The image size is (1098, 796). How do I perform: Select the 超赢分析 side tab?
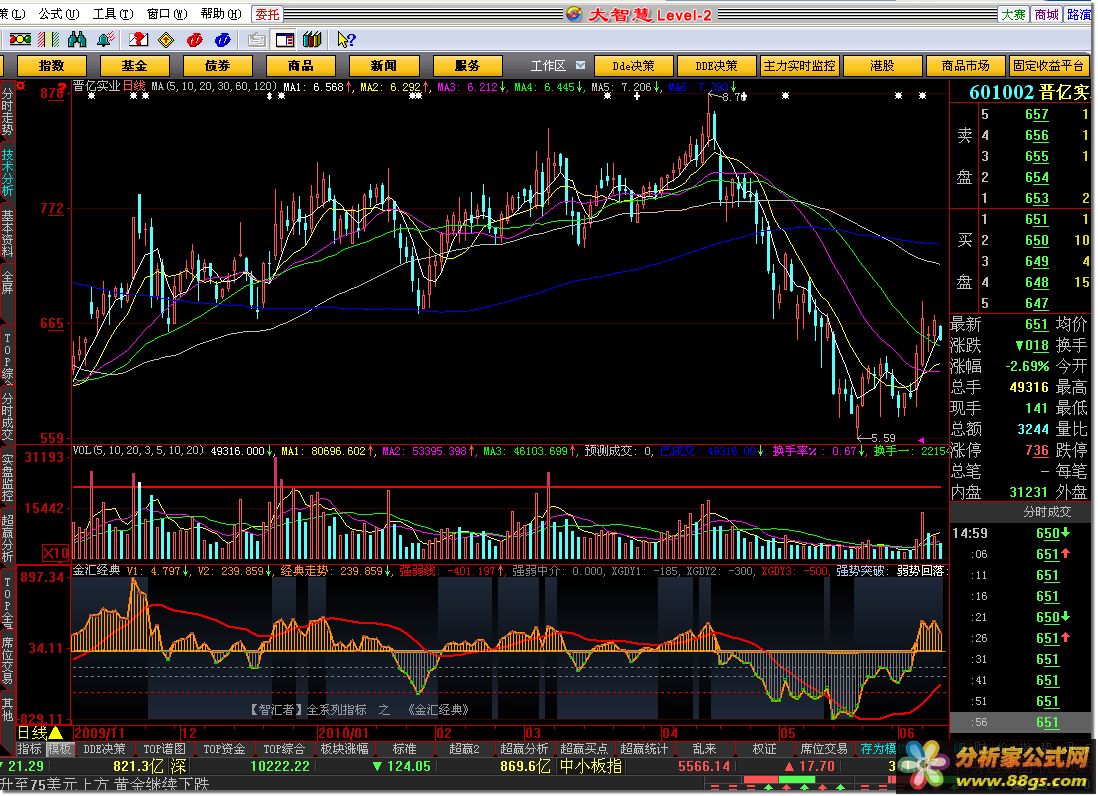[x=7, y=538]
